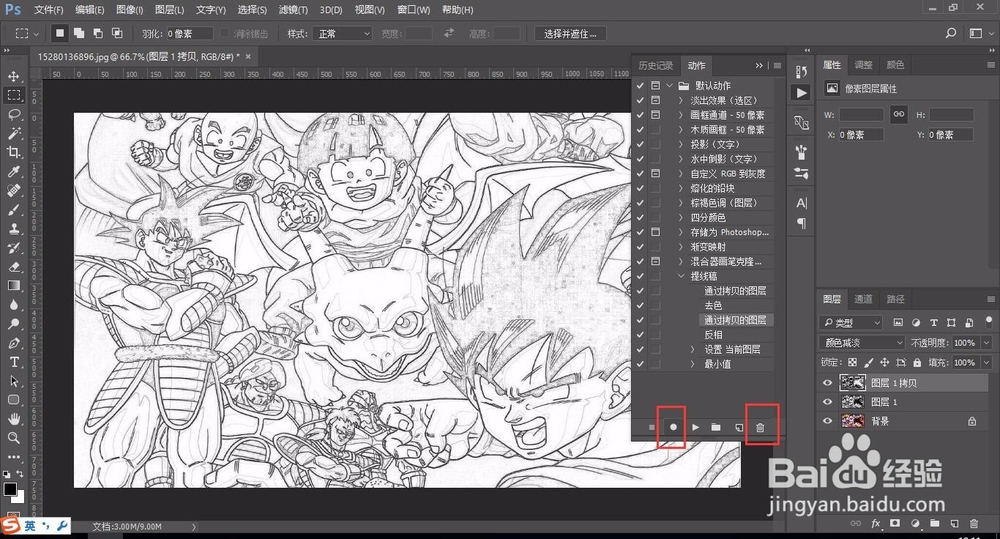Screen dimensions: 1000x539
Task: Select the Clone Stamp tool
Action: point(13,228)
